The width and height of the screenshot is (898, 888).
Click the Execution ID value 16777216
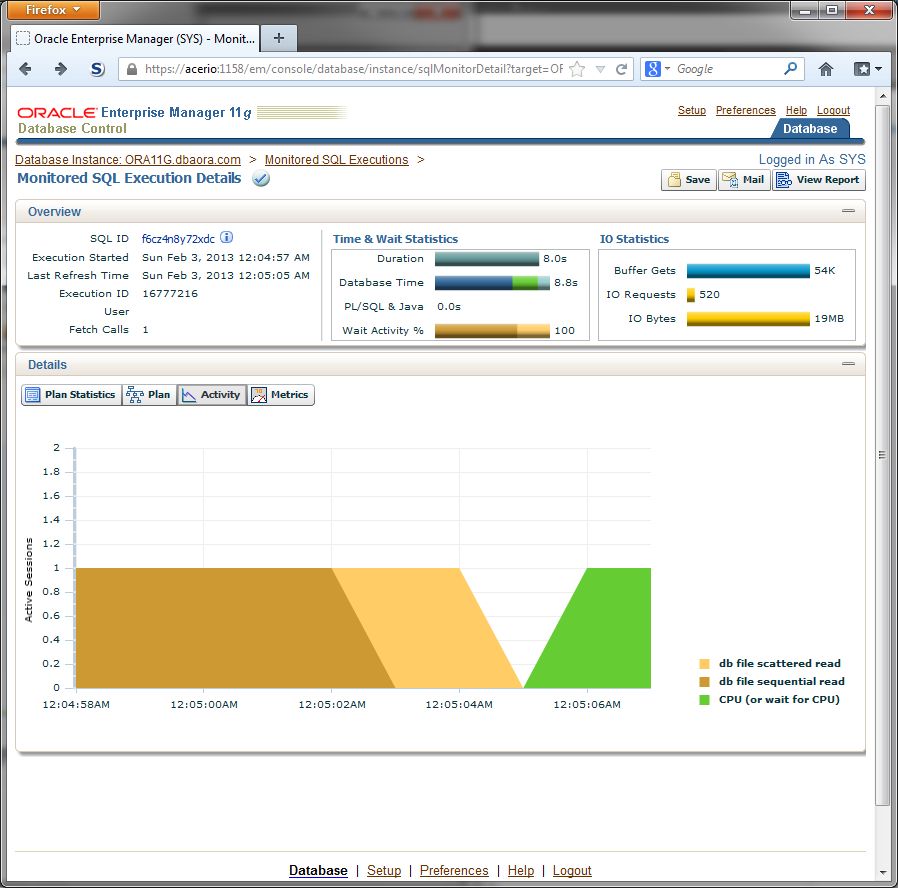coord(170,294)
